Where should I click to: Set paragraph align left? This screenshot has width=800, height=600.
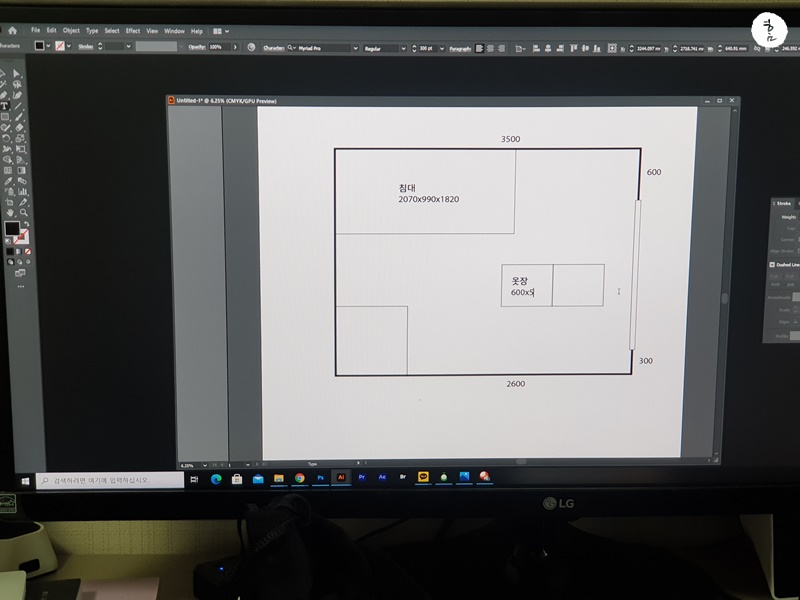click(x=479, y=48)
